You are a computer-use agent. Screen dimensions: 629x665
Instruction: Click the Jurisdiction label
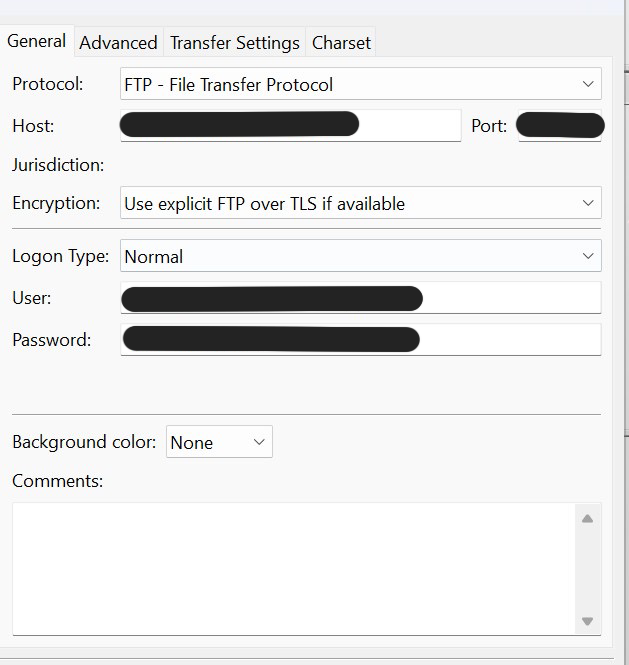pos(58,165)
